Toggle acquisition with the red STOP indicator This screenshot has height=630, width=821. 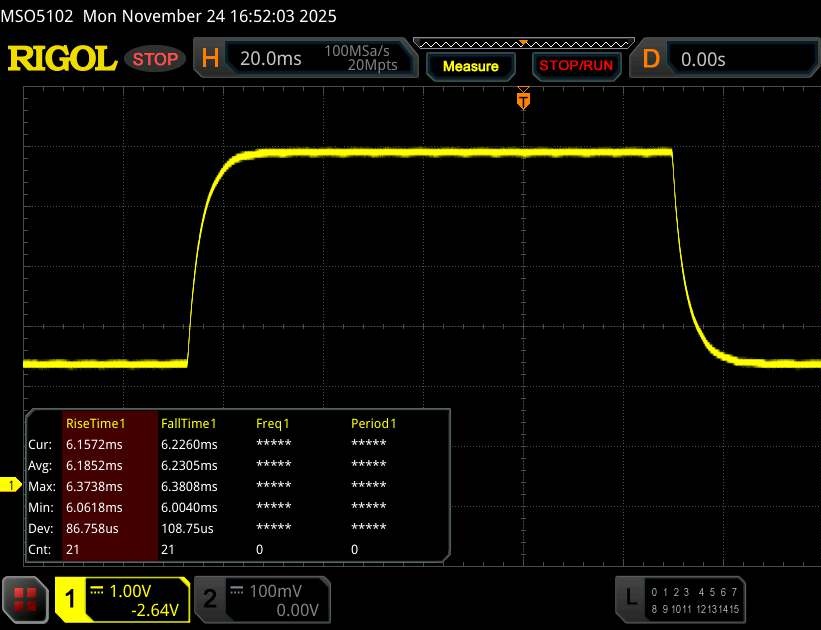(x=155, y=59)
